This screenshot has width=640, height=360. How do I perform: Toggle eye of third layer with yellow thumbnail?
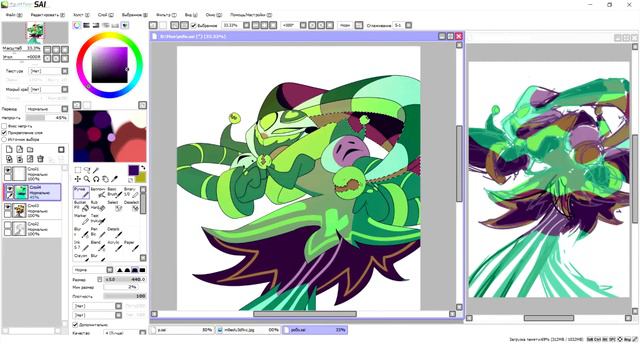point(8,207)
